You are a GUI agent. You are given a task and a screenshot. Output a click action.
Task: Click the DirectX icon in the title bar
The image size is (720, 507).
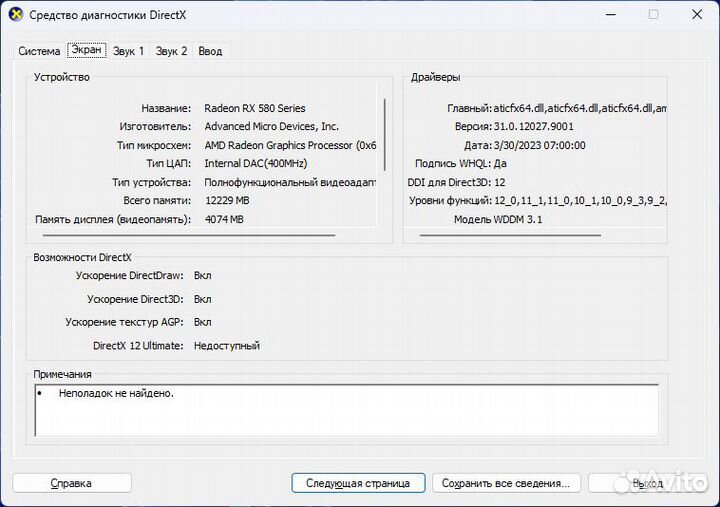point(16,15)
